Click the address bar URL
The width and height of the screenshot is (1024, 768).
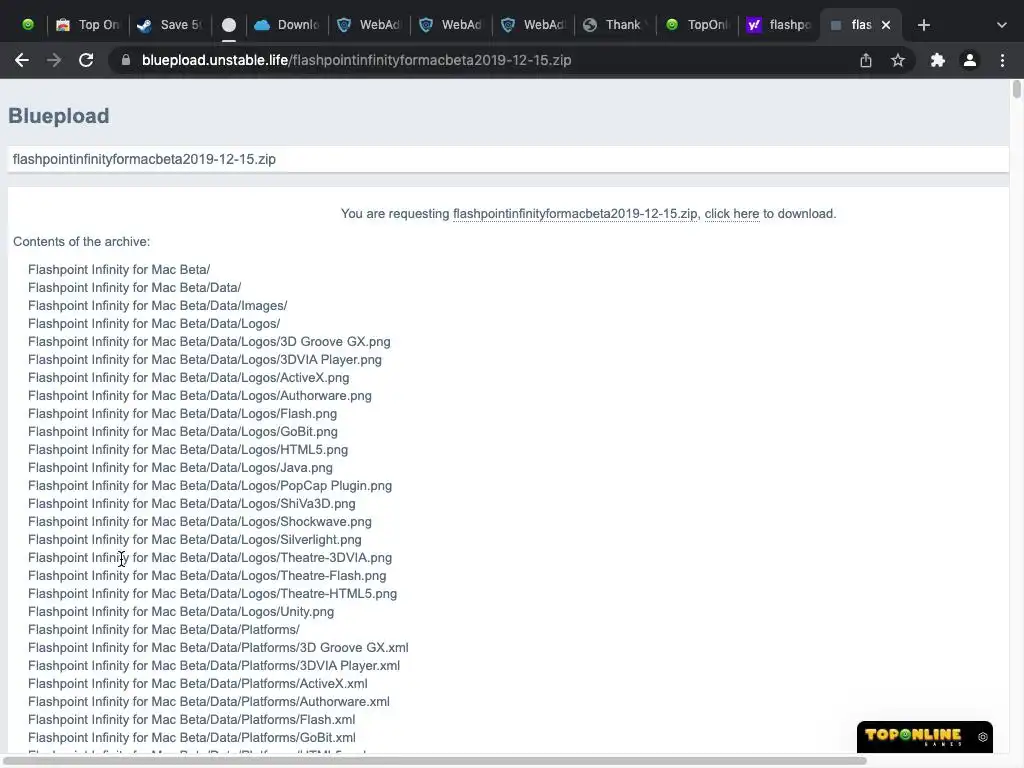[357, 60]
